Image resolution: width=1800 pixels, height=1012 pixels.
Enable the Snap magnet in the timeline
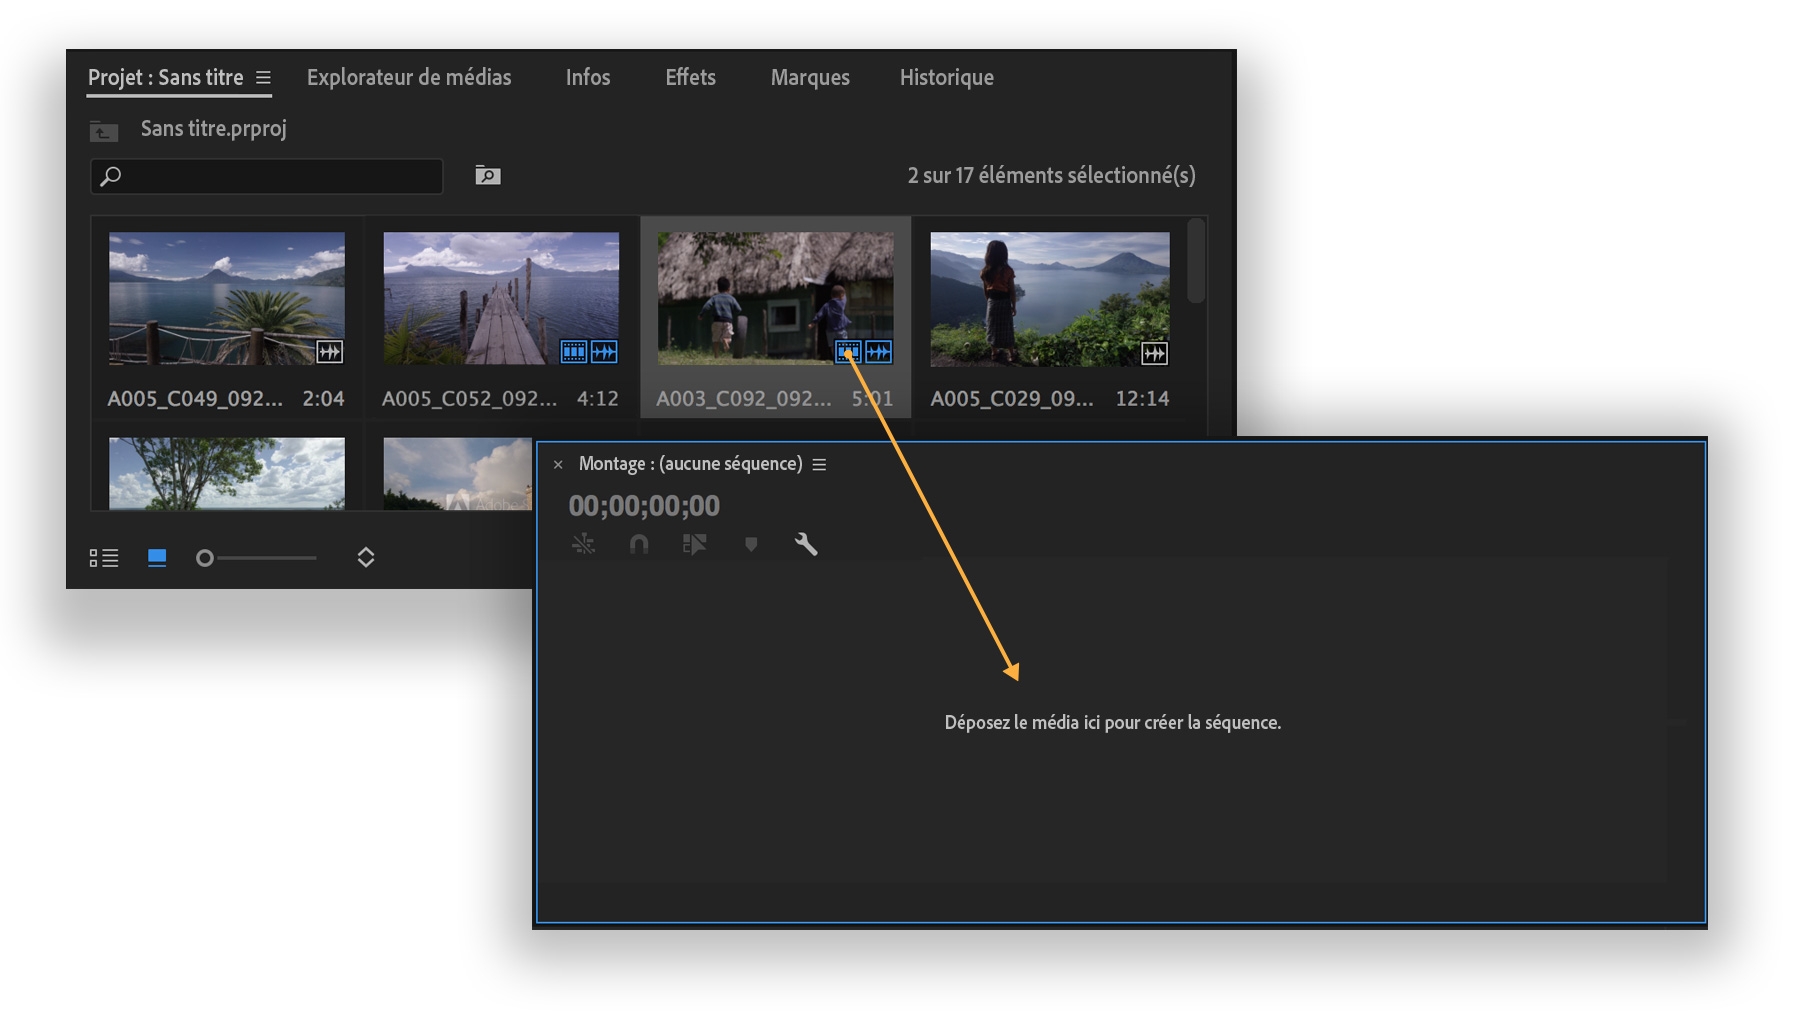click(639, 545)
